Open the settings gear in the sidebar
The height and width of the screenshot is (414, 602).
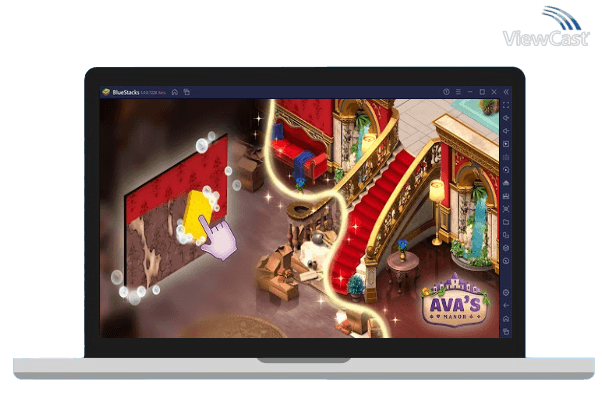506,293
